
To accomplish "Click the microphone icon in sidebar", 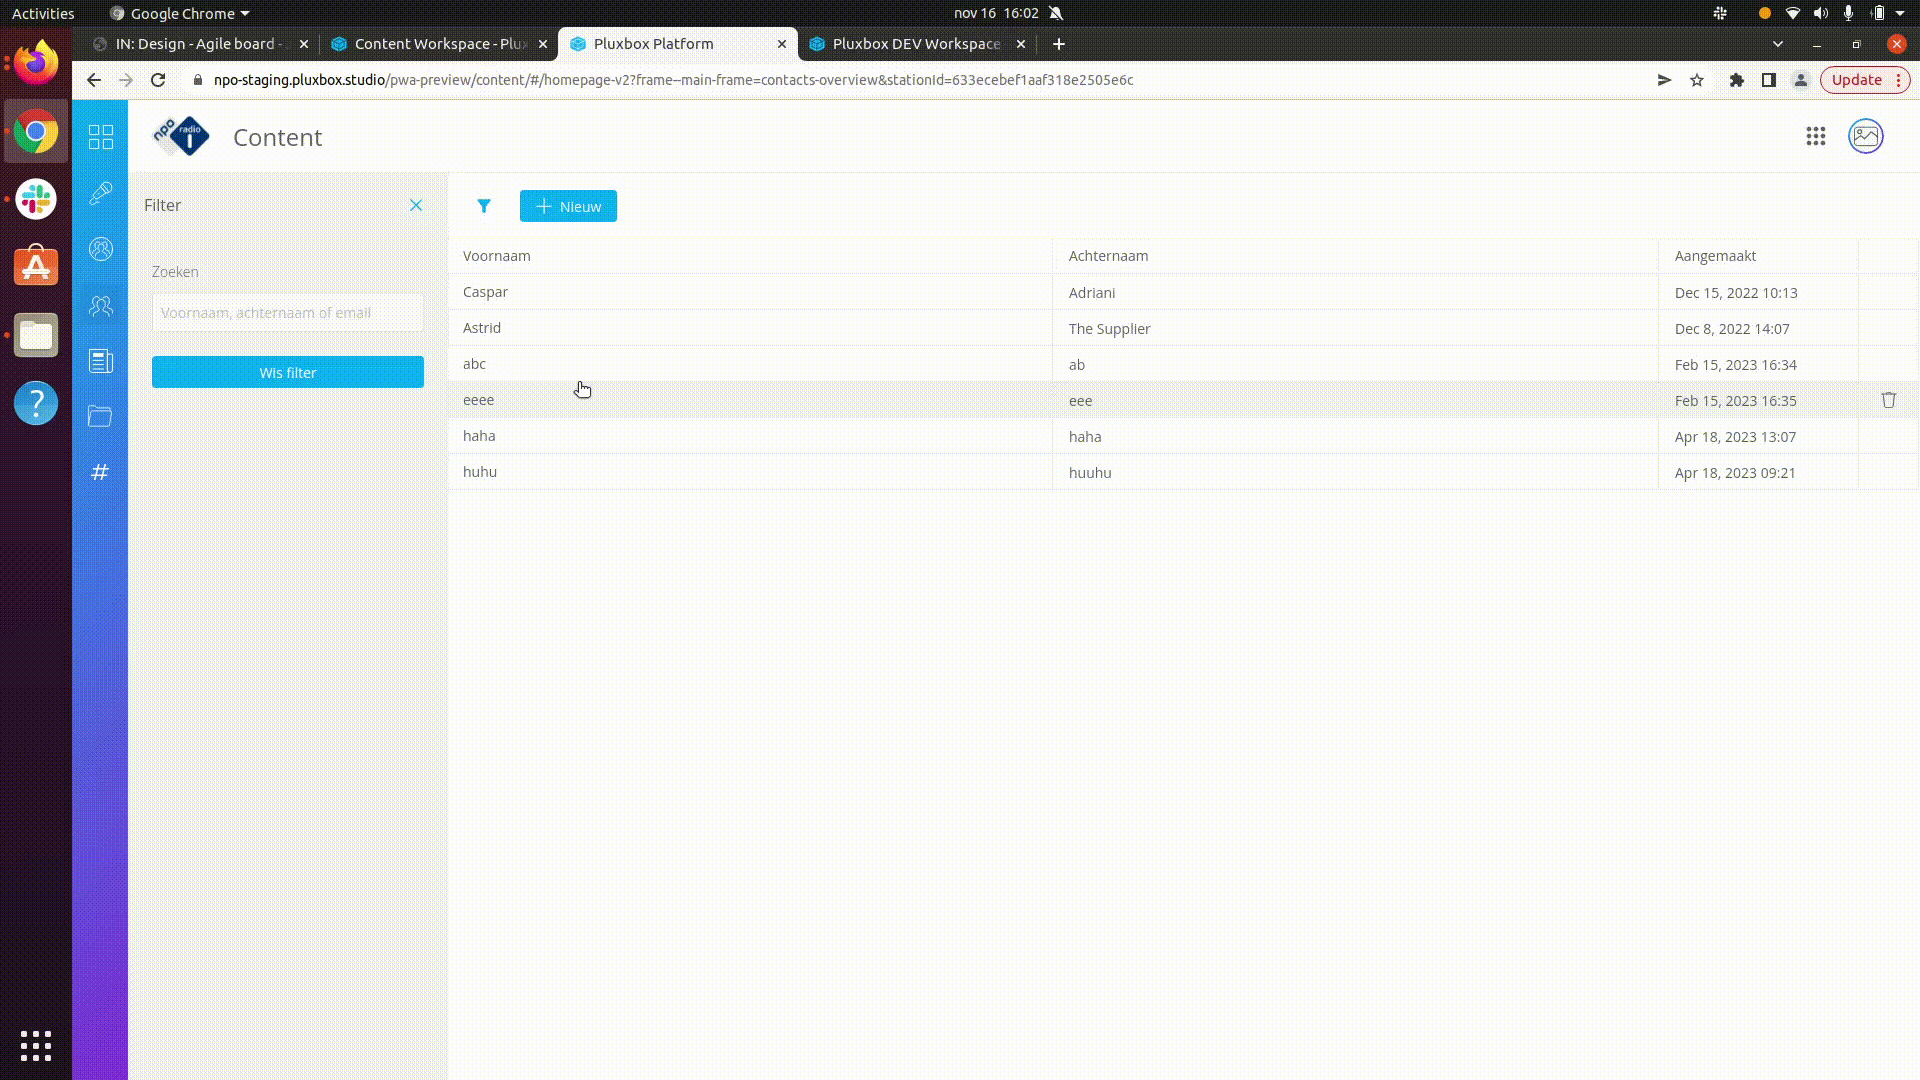I will coord(101,193).
